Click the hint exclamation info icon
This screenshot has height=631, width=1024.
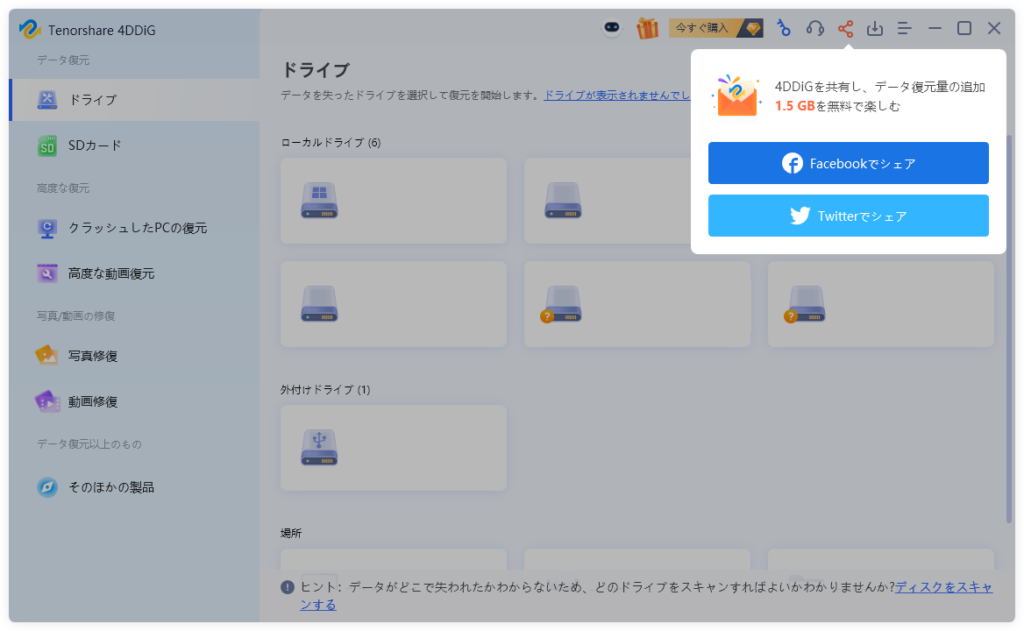tap(287, 587)
